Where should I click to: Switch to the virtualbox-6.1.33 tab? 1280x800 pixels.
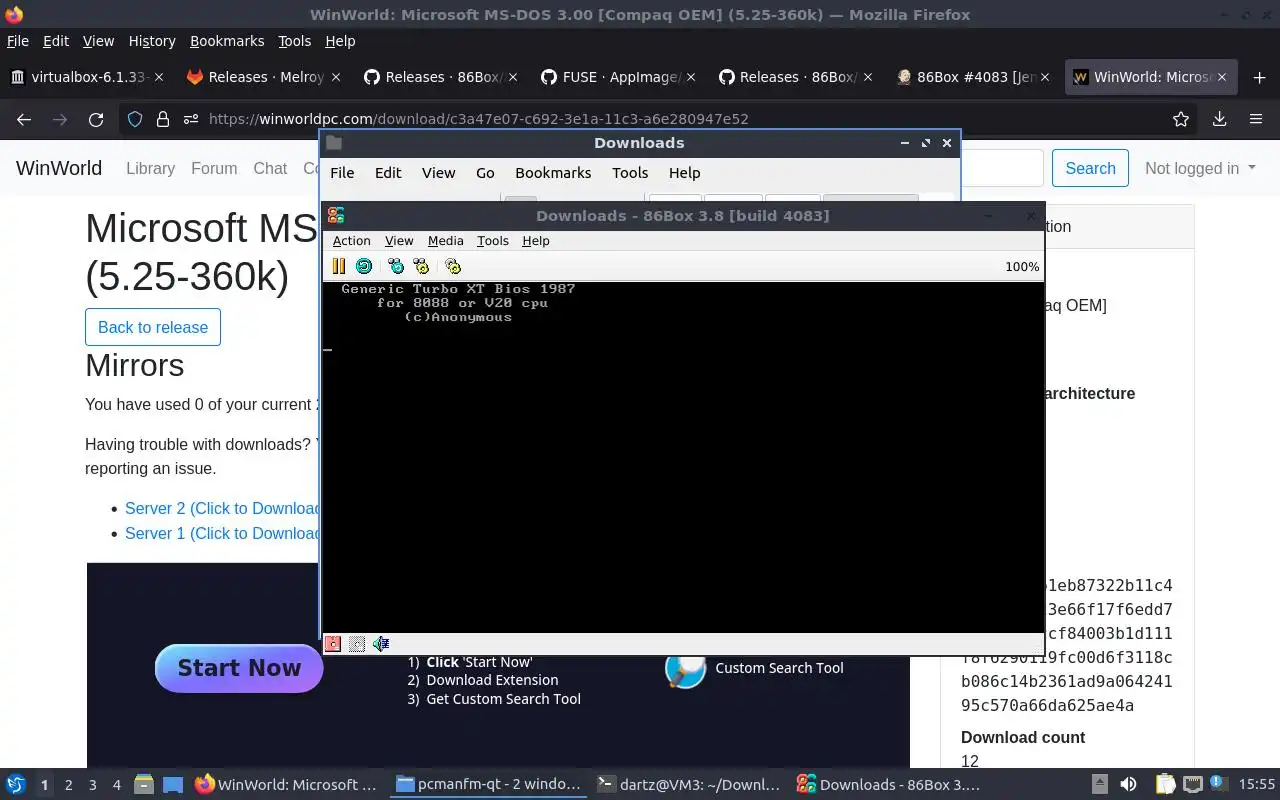[88, 77]
